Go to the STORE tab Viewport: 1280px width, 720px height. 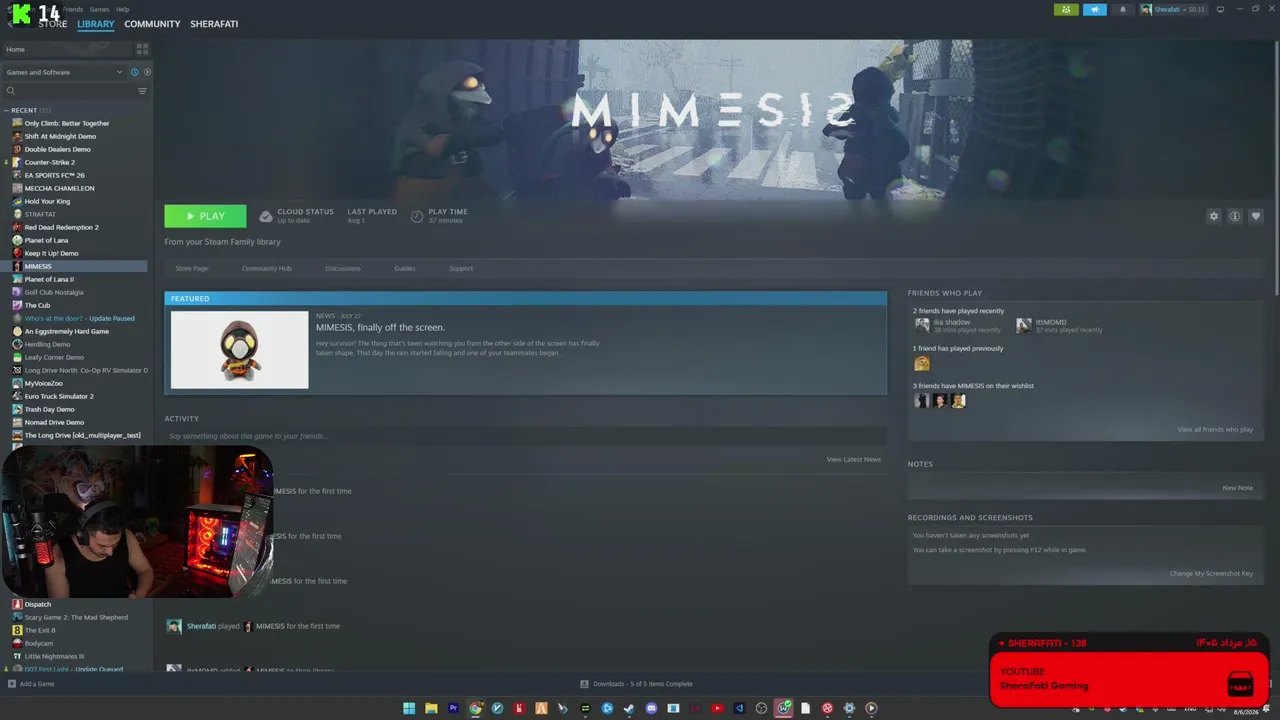coord(53,24)
